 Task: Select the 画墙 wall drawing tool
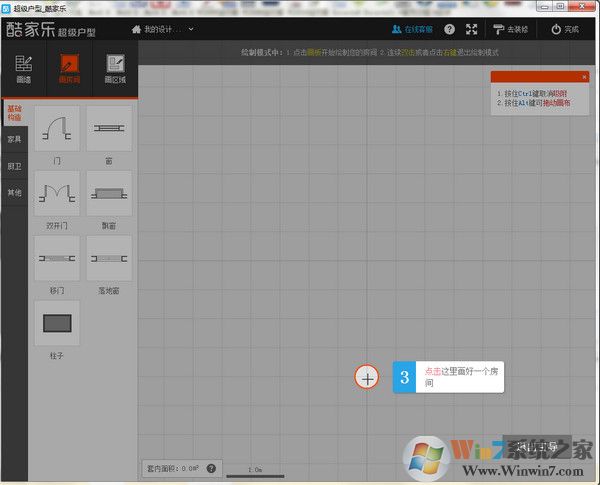coord(23,67)
